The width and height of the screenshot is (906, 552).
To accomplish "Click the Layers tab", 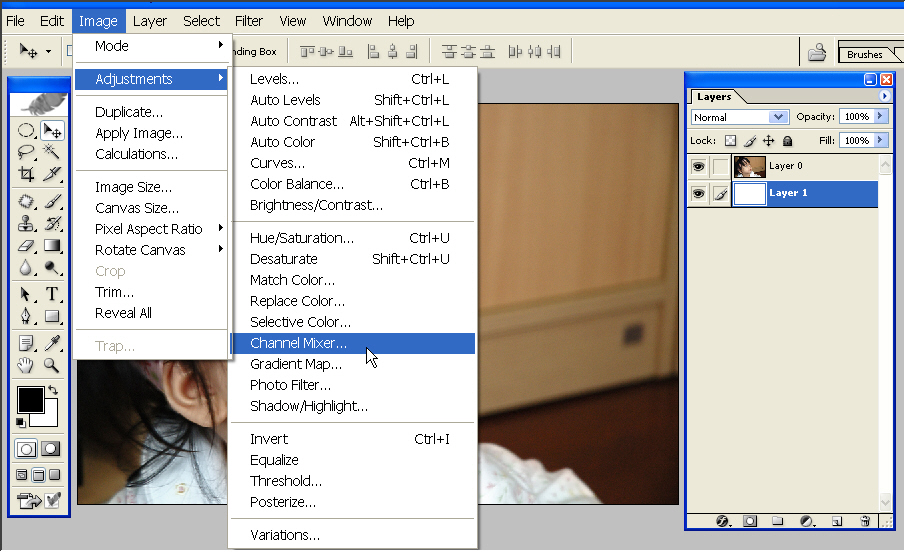I will pos(714,97).
